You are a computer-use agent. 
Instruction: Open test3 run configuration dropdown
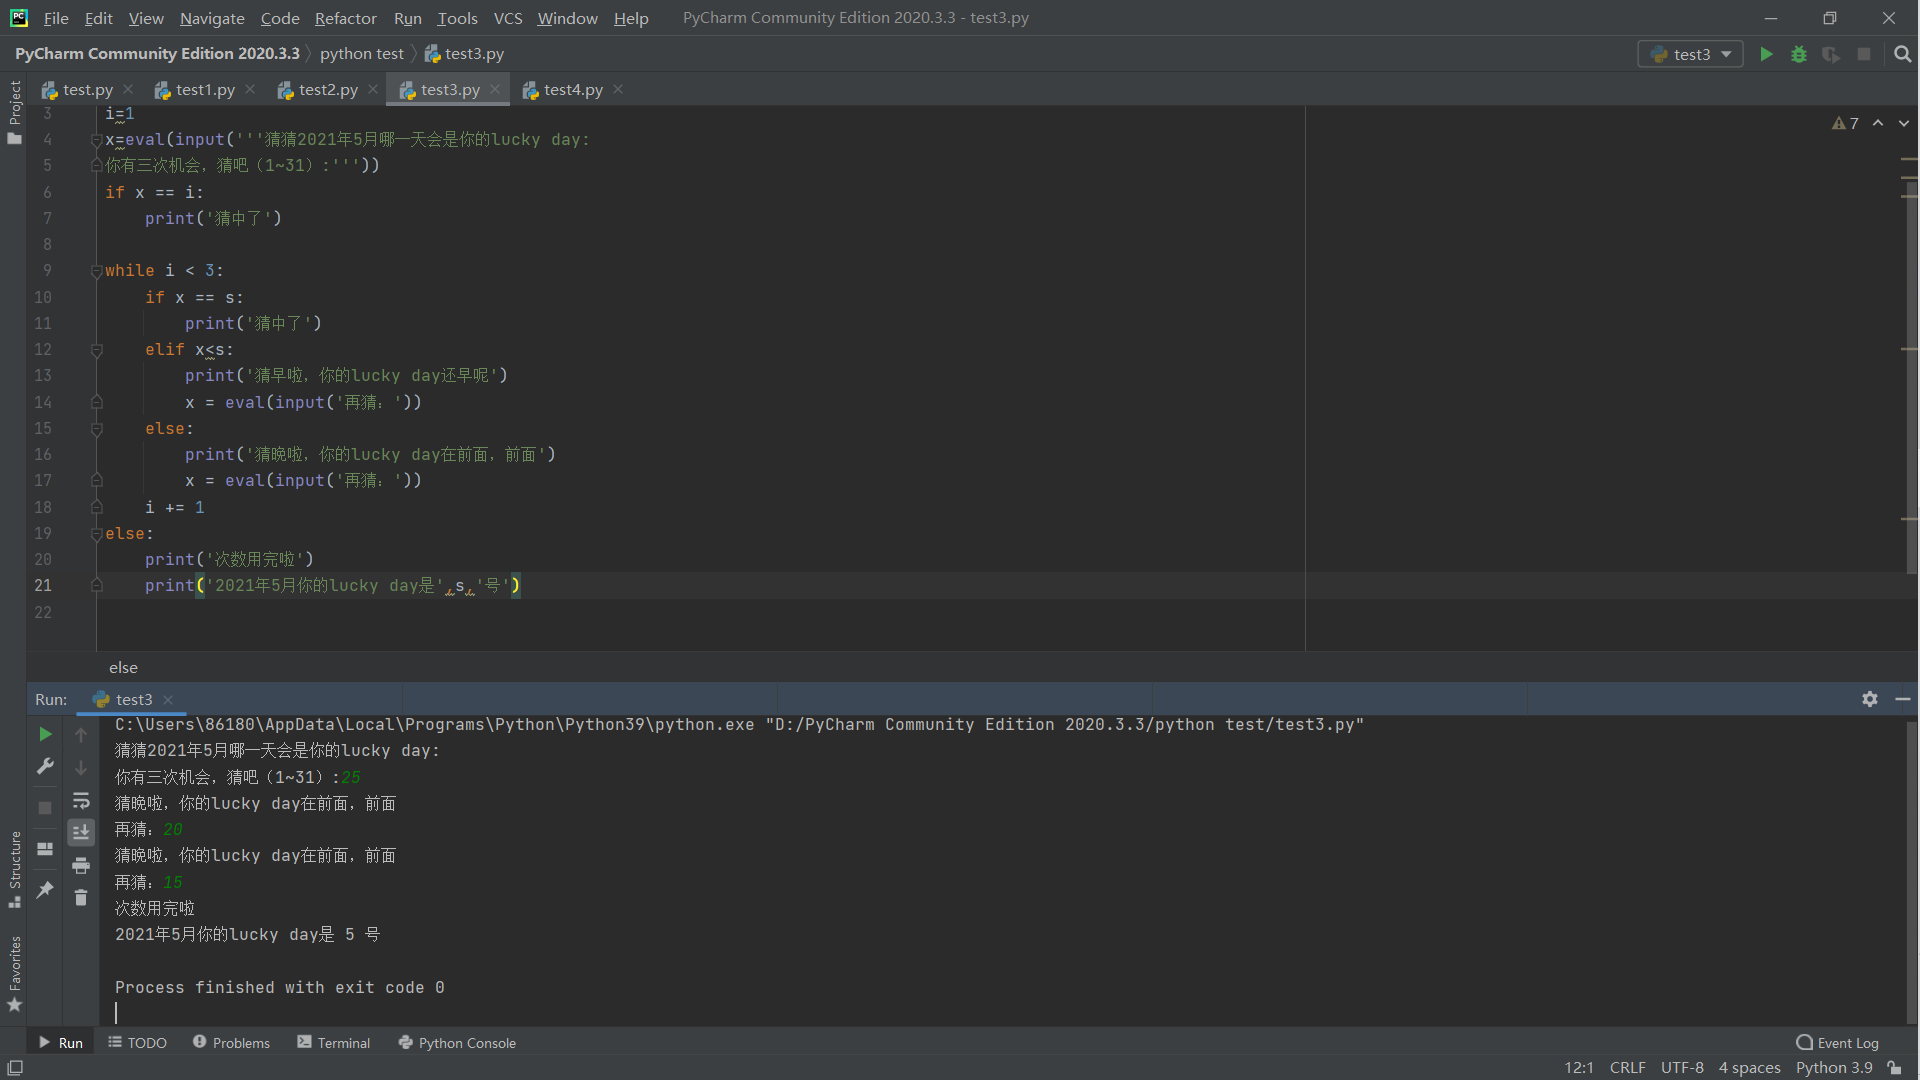tap(1691, 54)
